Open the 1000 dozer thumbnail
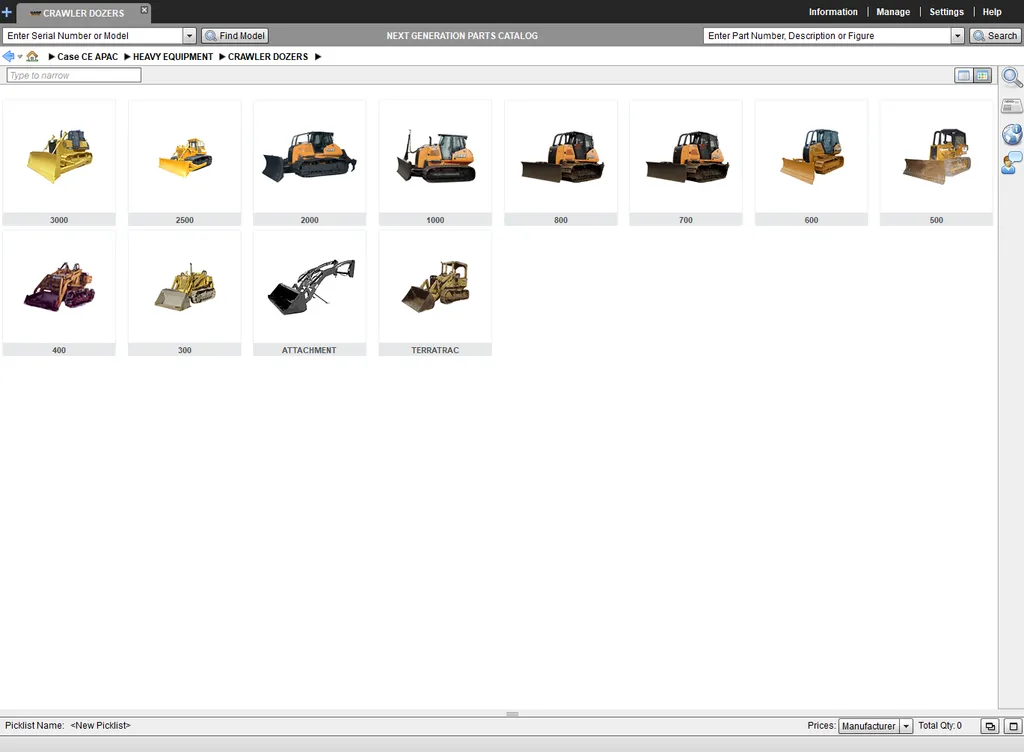Viewport: 1024px width, 752px height. pos(435,163)
